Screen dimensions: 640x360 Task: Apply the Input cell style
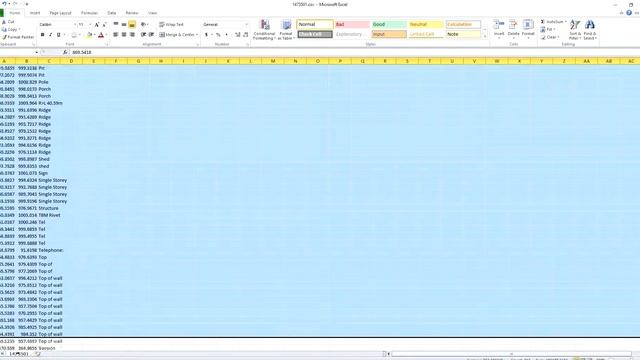[x=389, y=34]
